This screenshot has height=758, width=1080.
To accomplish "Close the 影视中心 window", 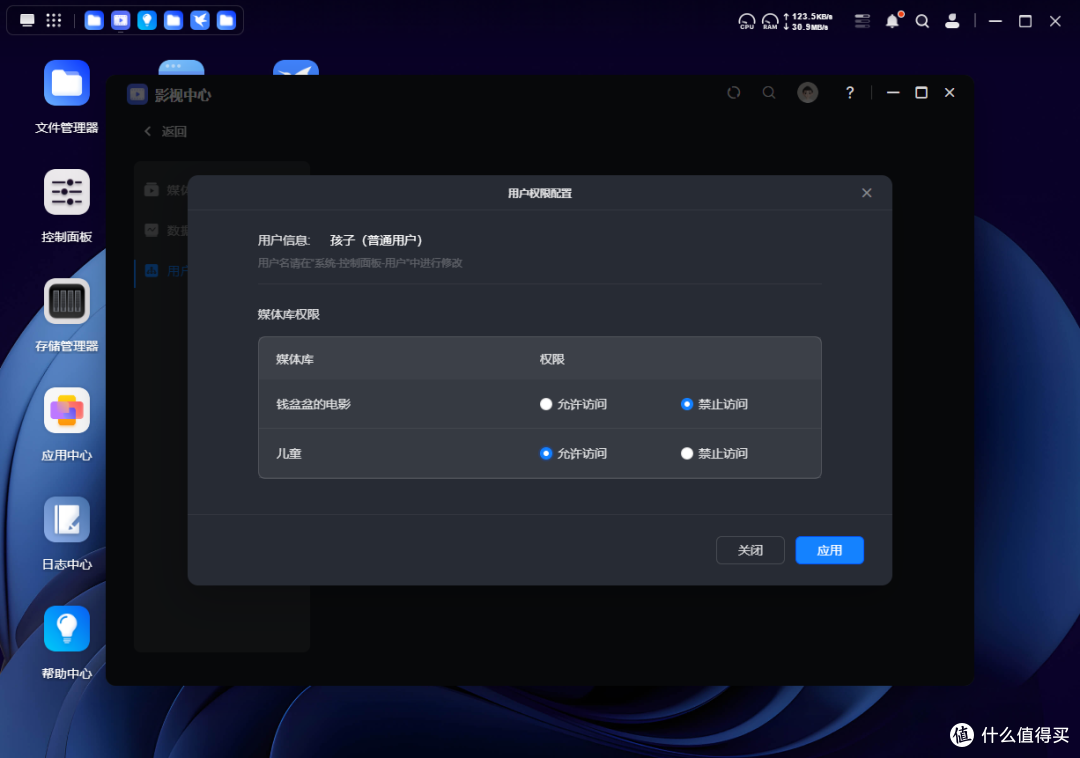I will pos(949,92).
